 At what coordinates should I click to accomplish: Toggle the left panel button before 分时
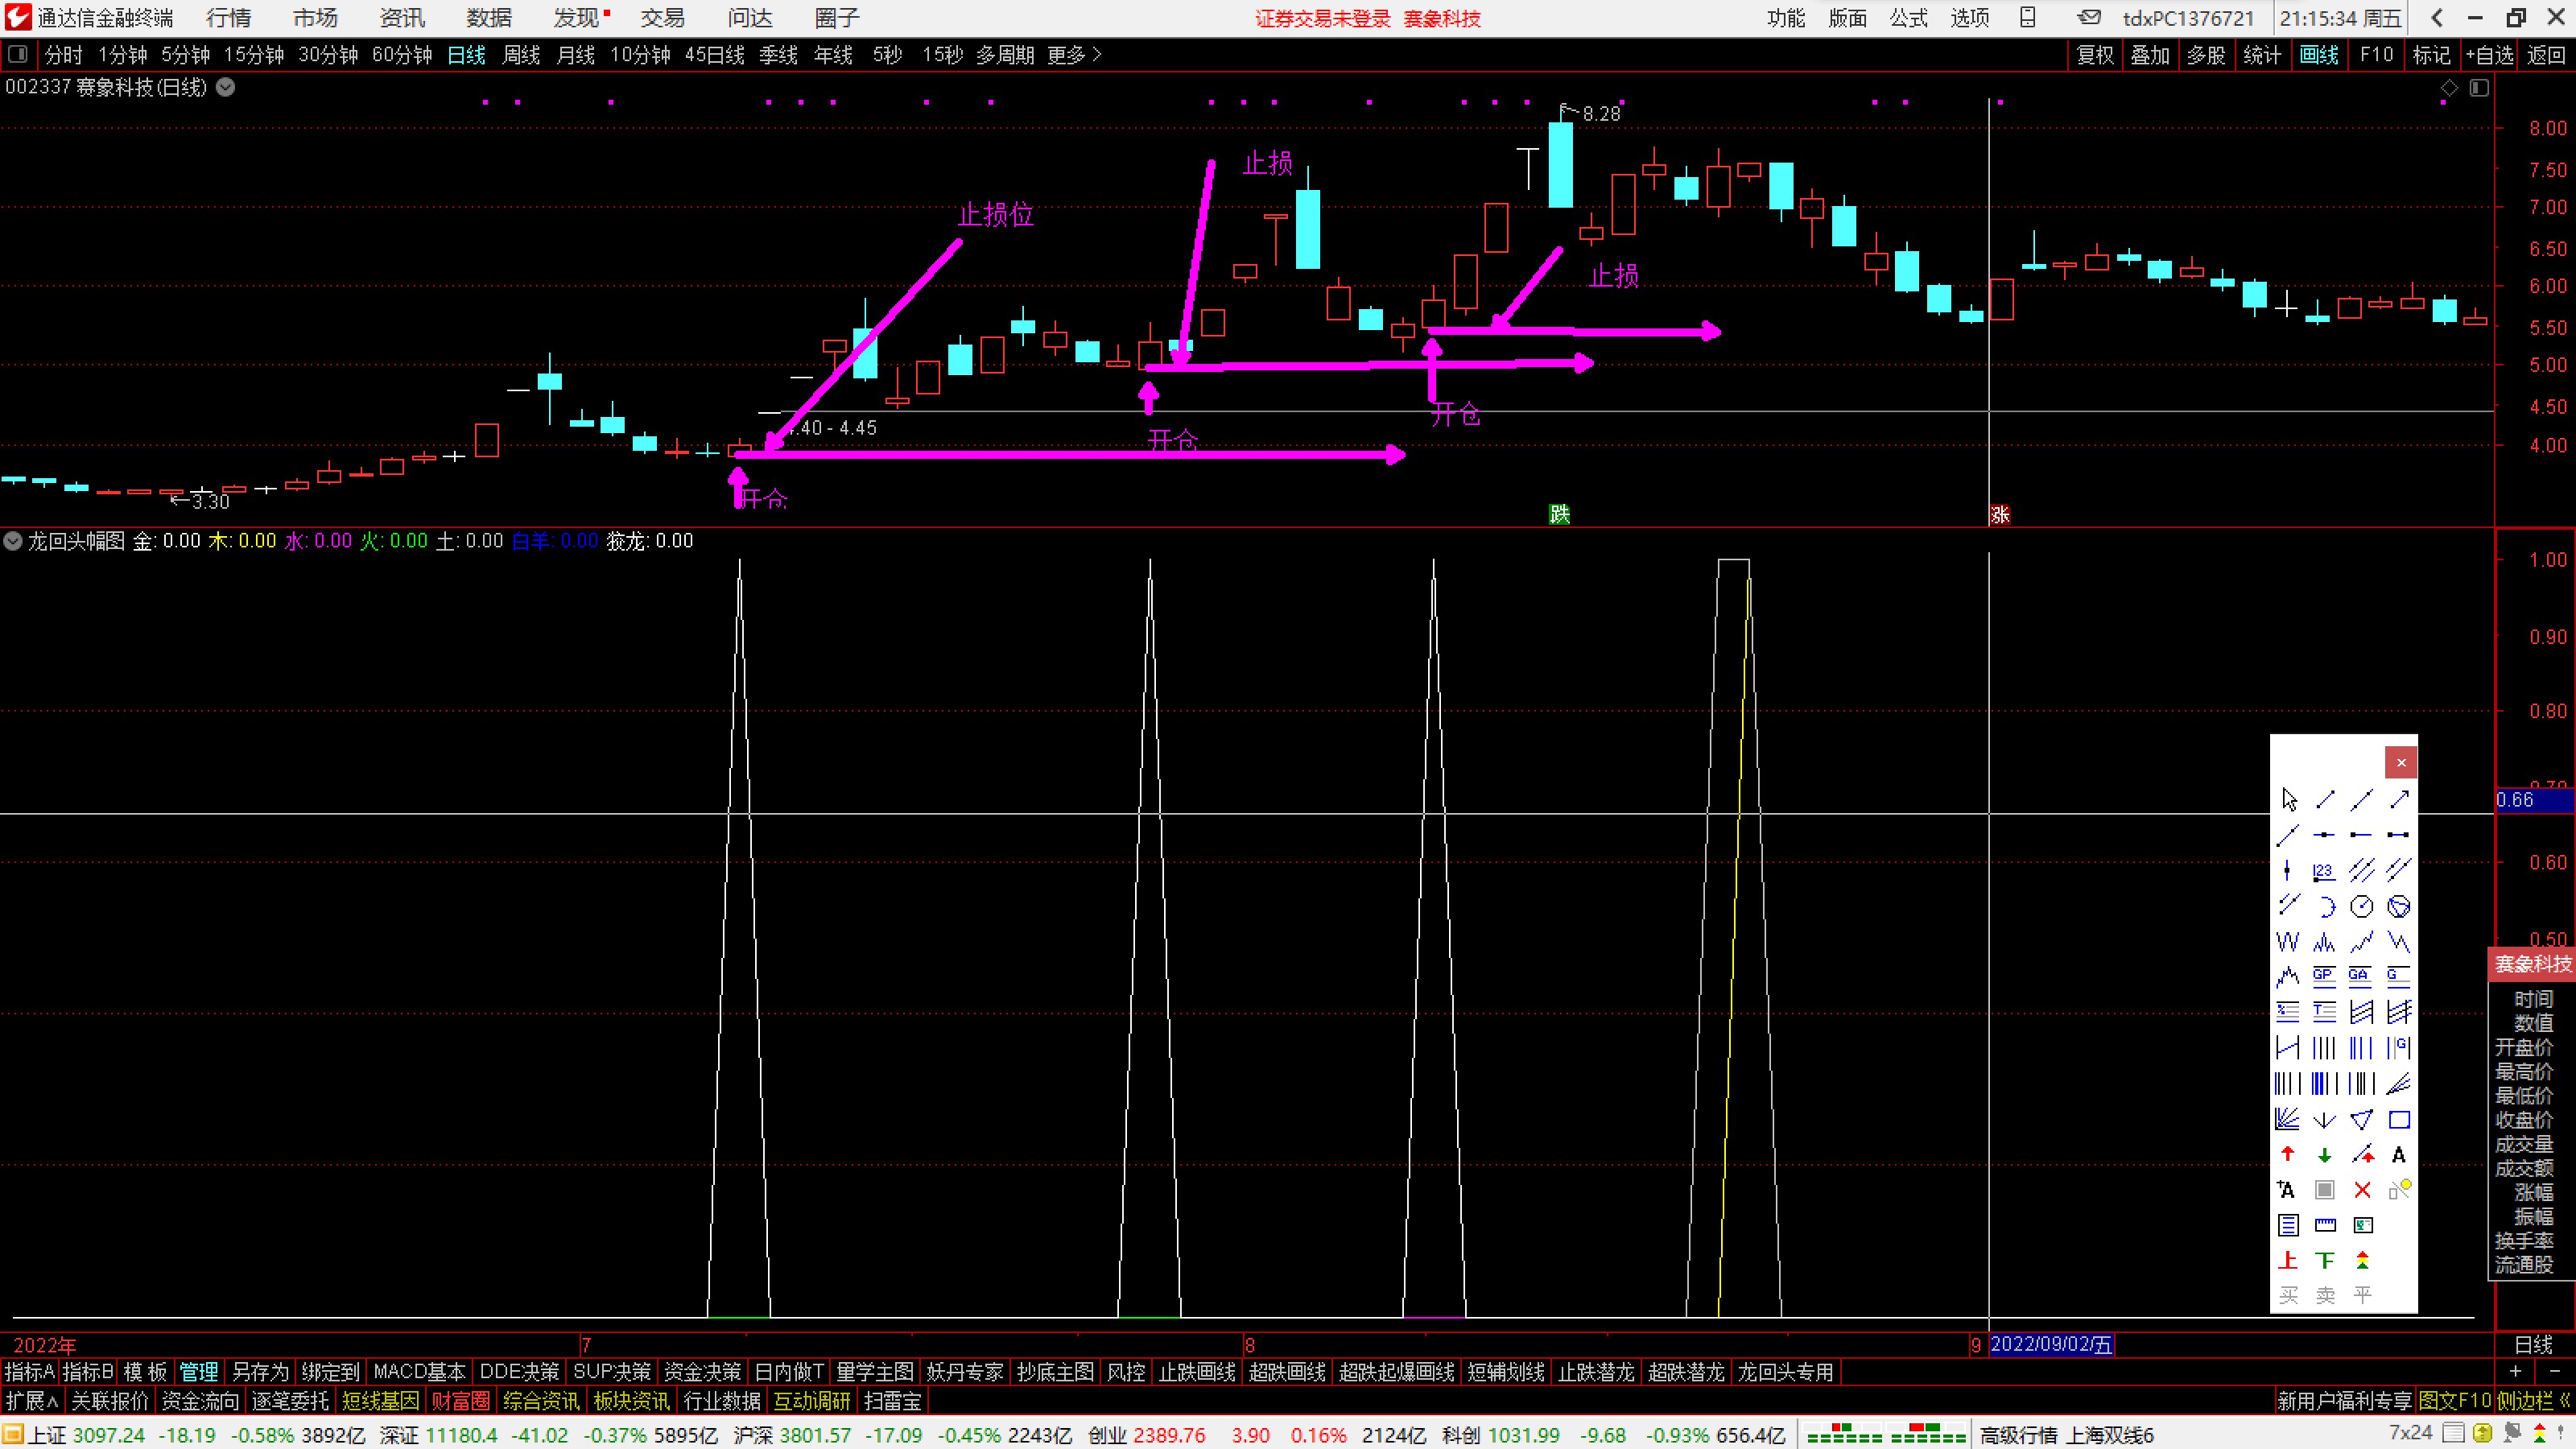(x=18, y=55)
